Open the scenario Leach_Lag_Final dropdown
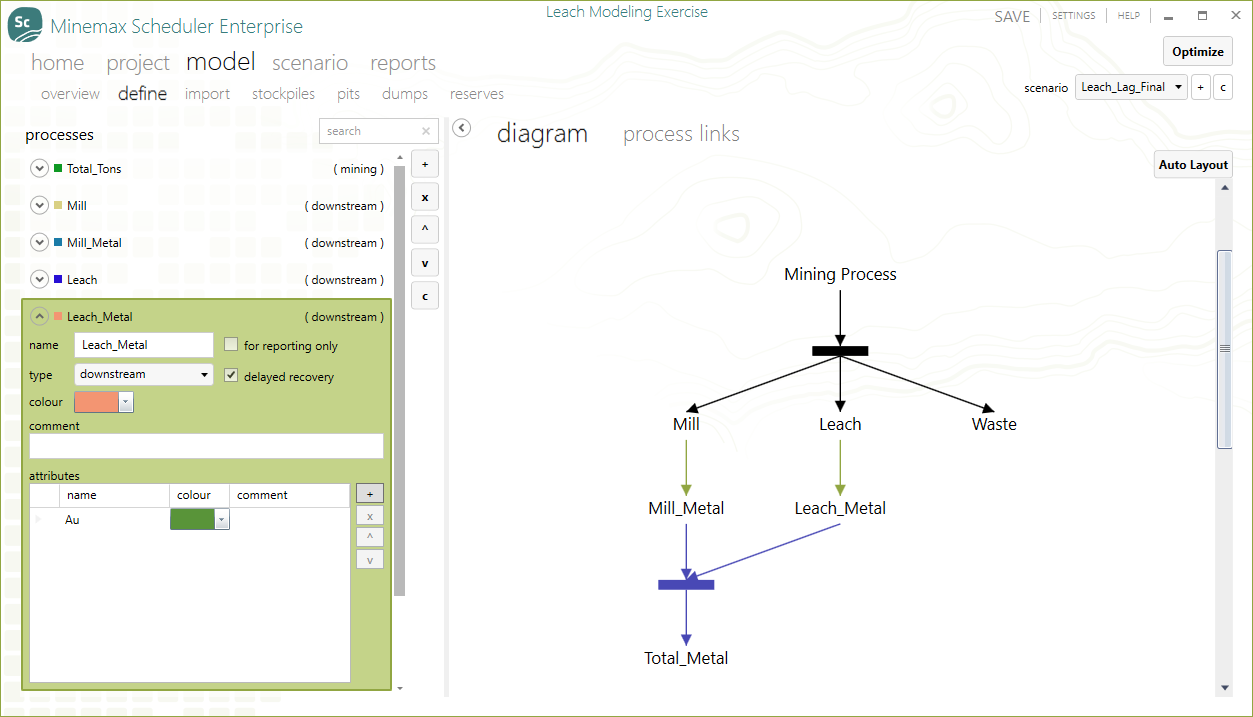The image size is (1253, 717). [x=1131, y=87]
